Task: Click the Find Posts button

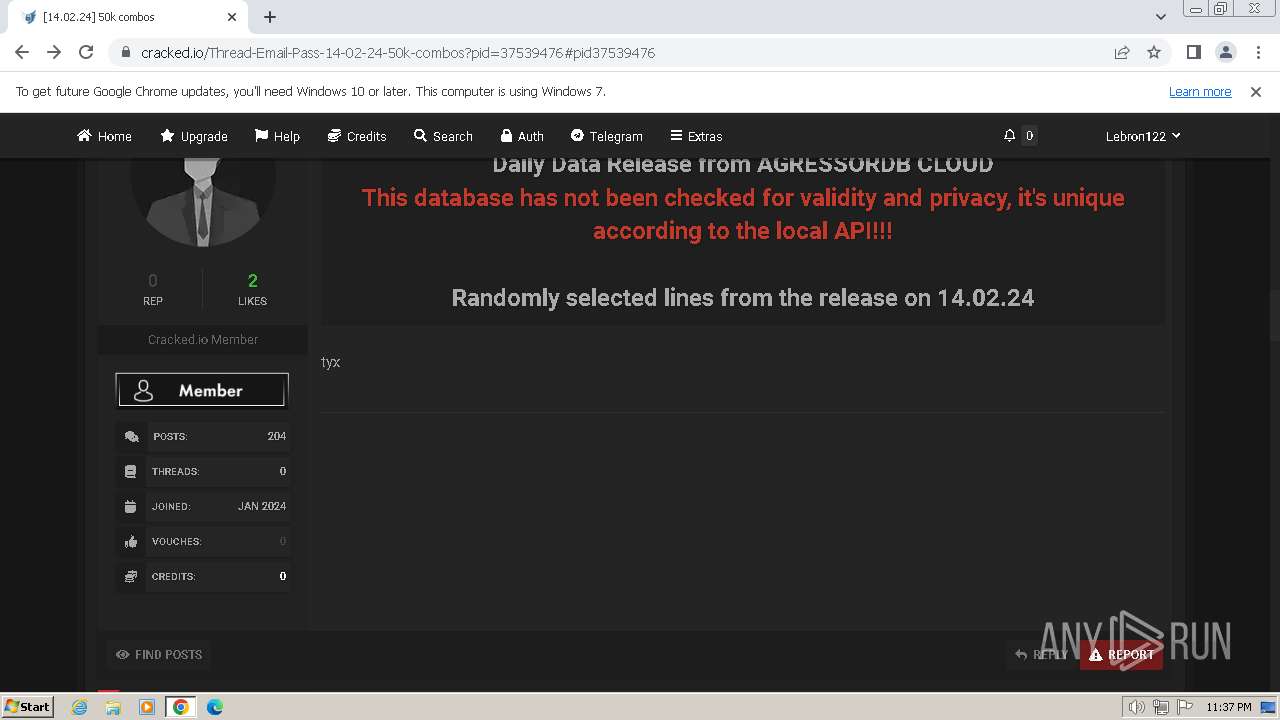Action: click(x=159, y=655)
